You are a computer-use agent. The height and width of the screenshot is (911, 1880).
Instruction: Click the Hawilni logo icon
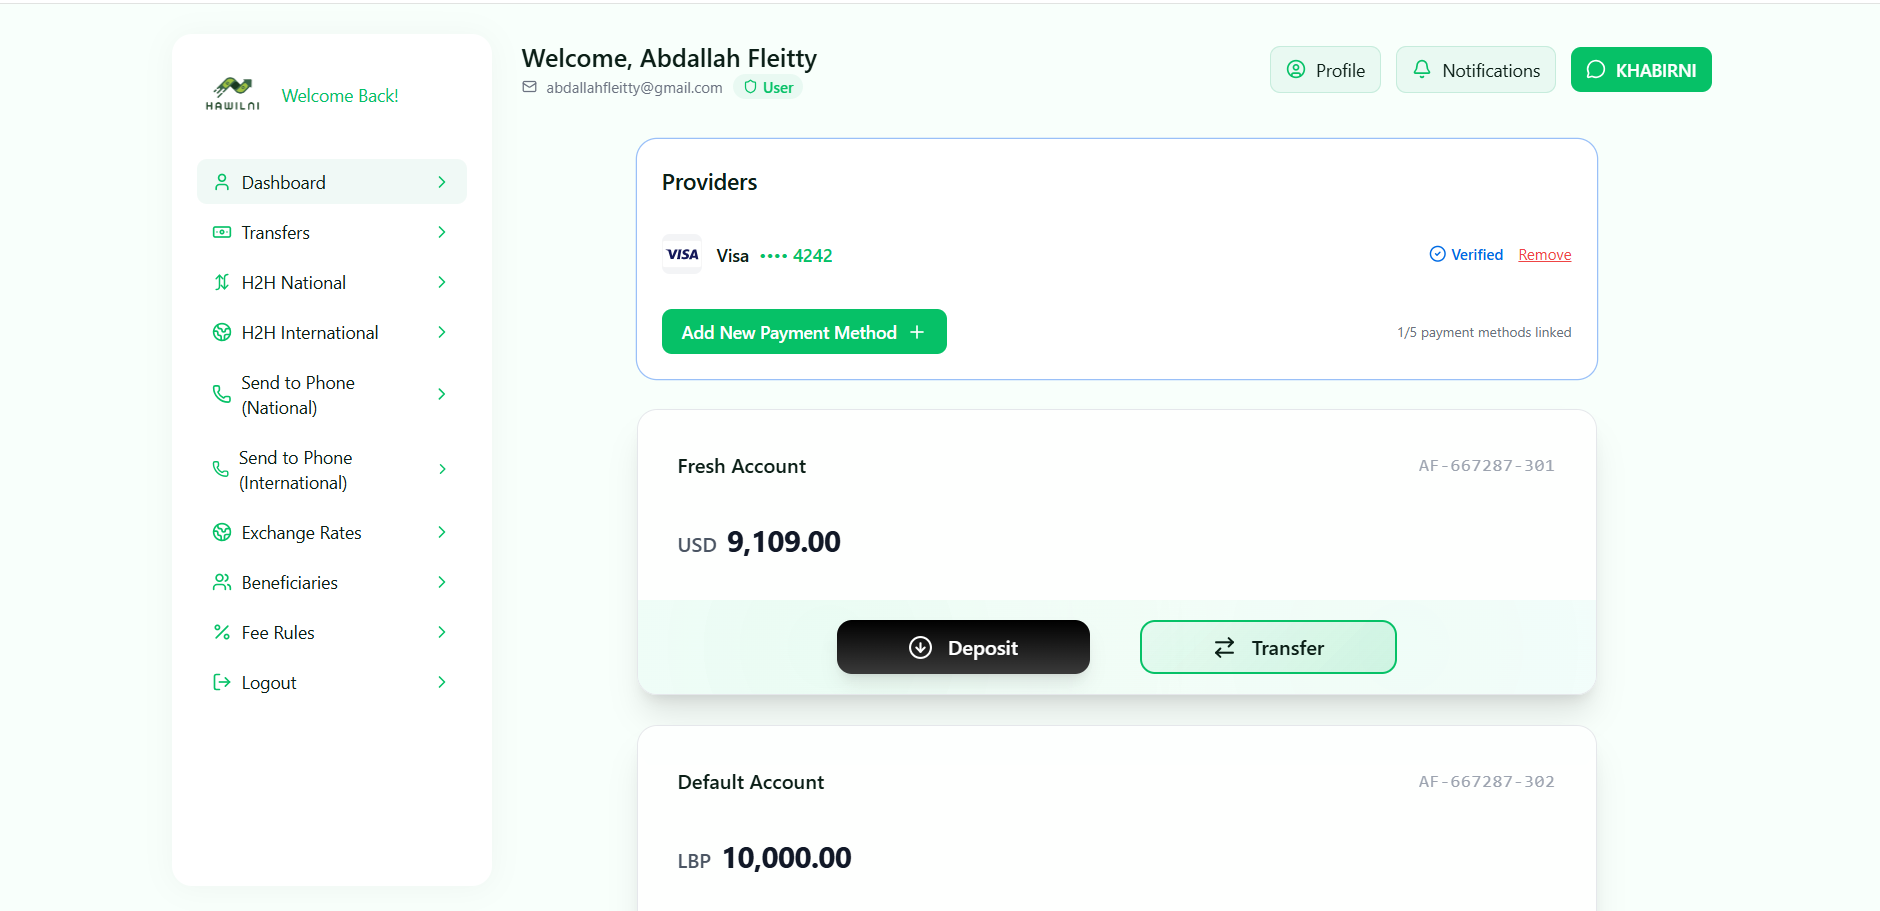(233, 94)
